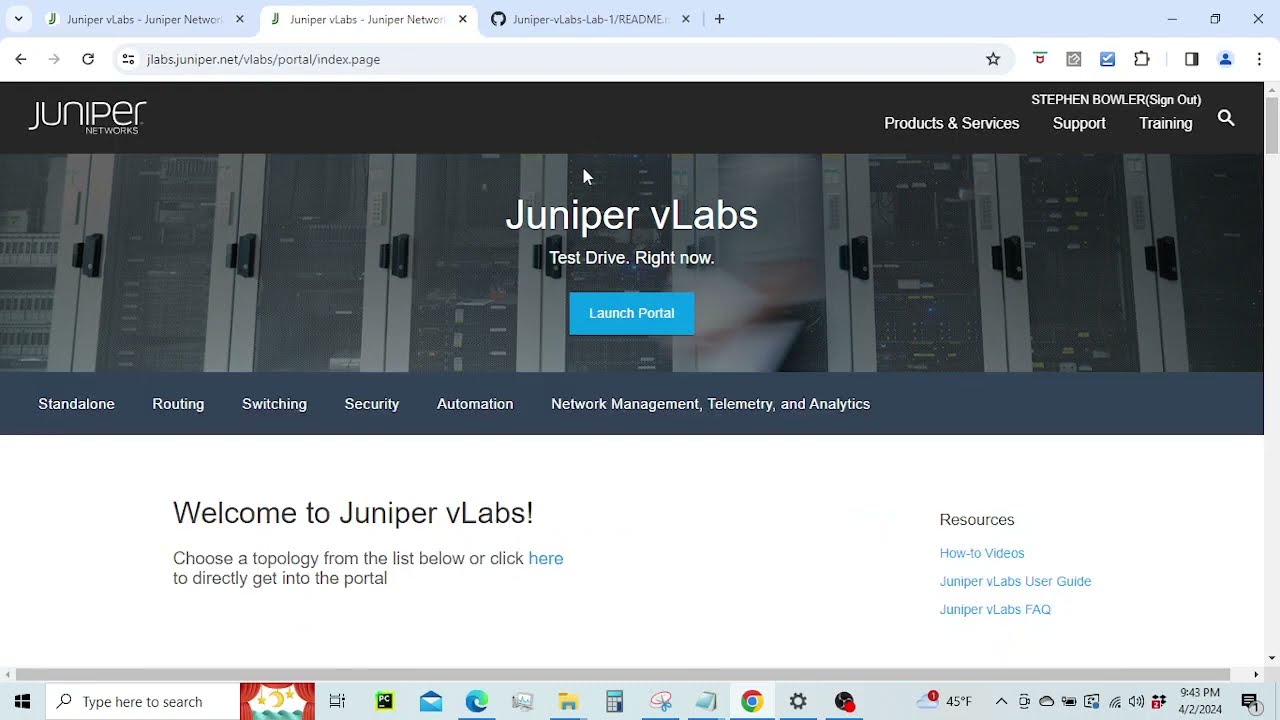1280x720 pixels.
Task: Switch to the Juniper-vLabs-Lab-1 README tab
Action: click(590, 19)
